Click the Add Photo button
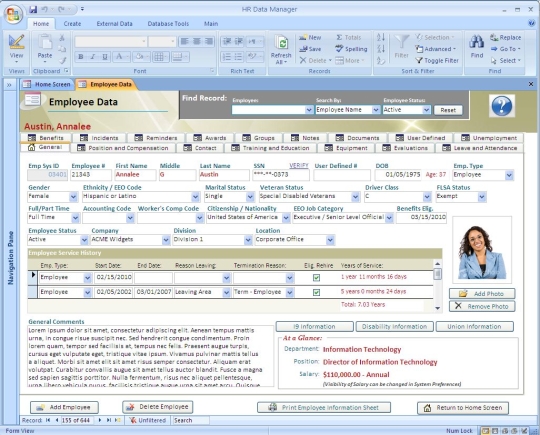The width and height of the screenshot is (540, 435). (x=482, y=294)
